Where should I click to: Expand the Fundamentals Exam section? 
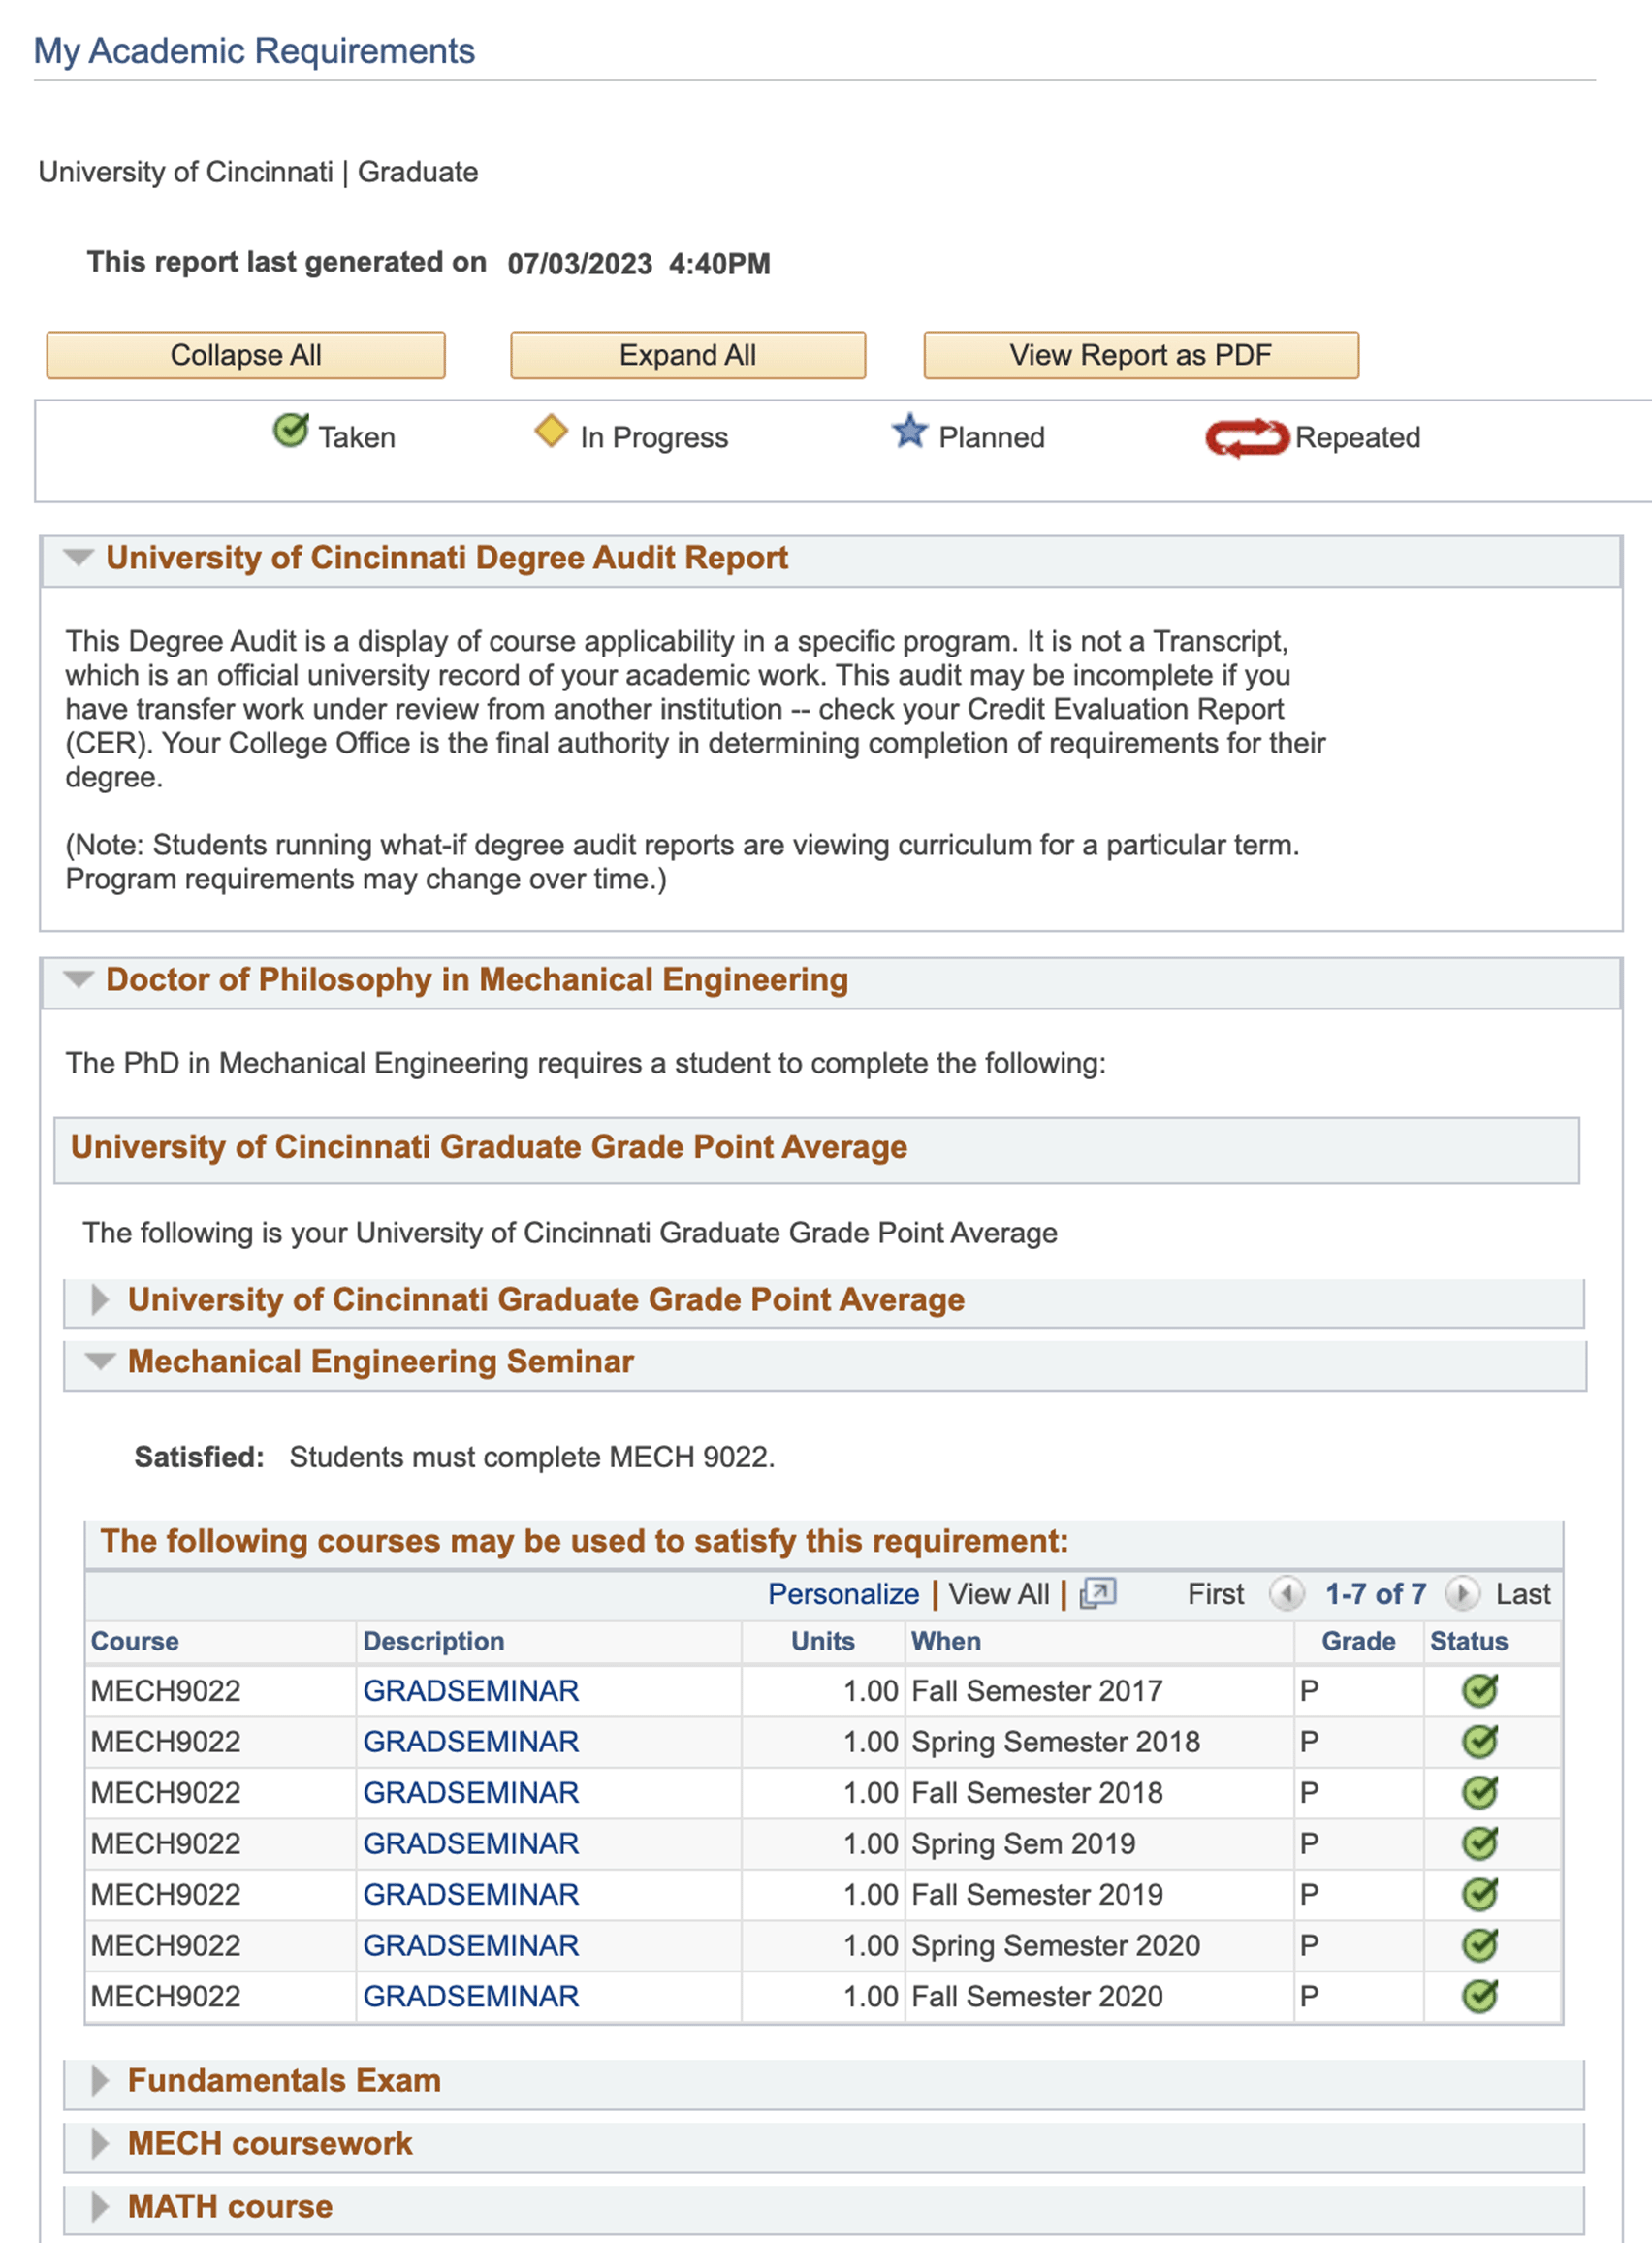pyautogui.click(x=99, y=2080)
